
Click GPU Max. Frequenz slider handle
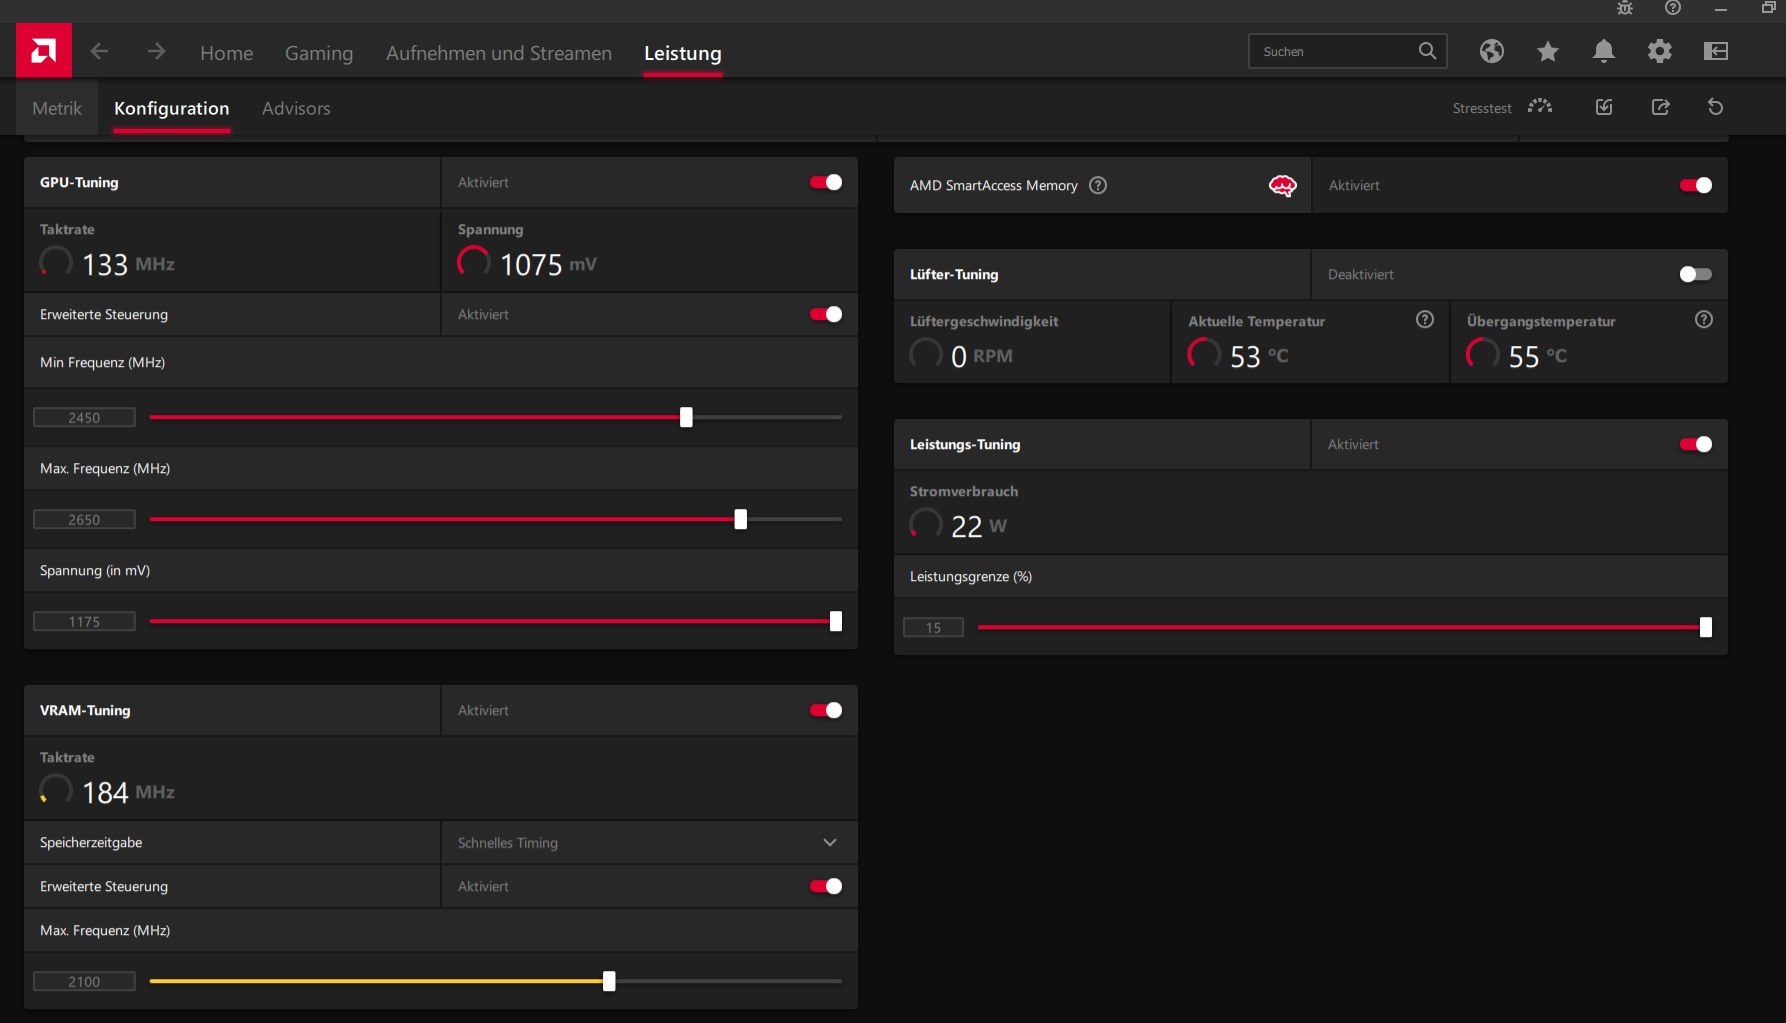click(x=741, y=519)
